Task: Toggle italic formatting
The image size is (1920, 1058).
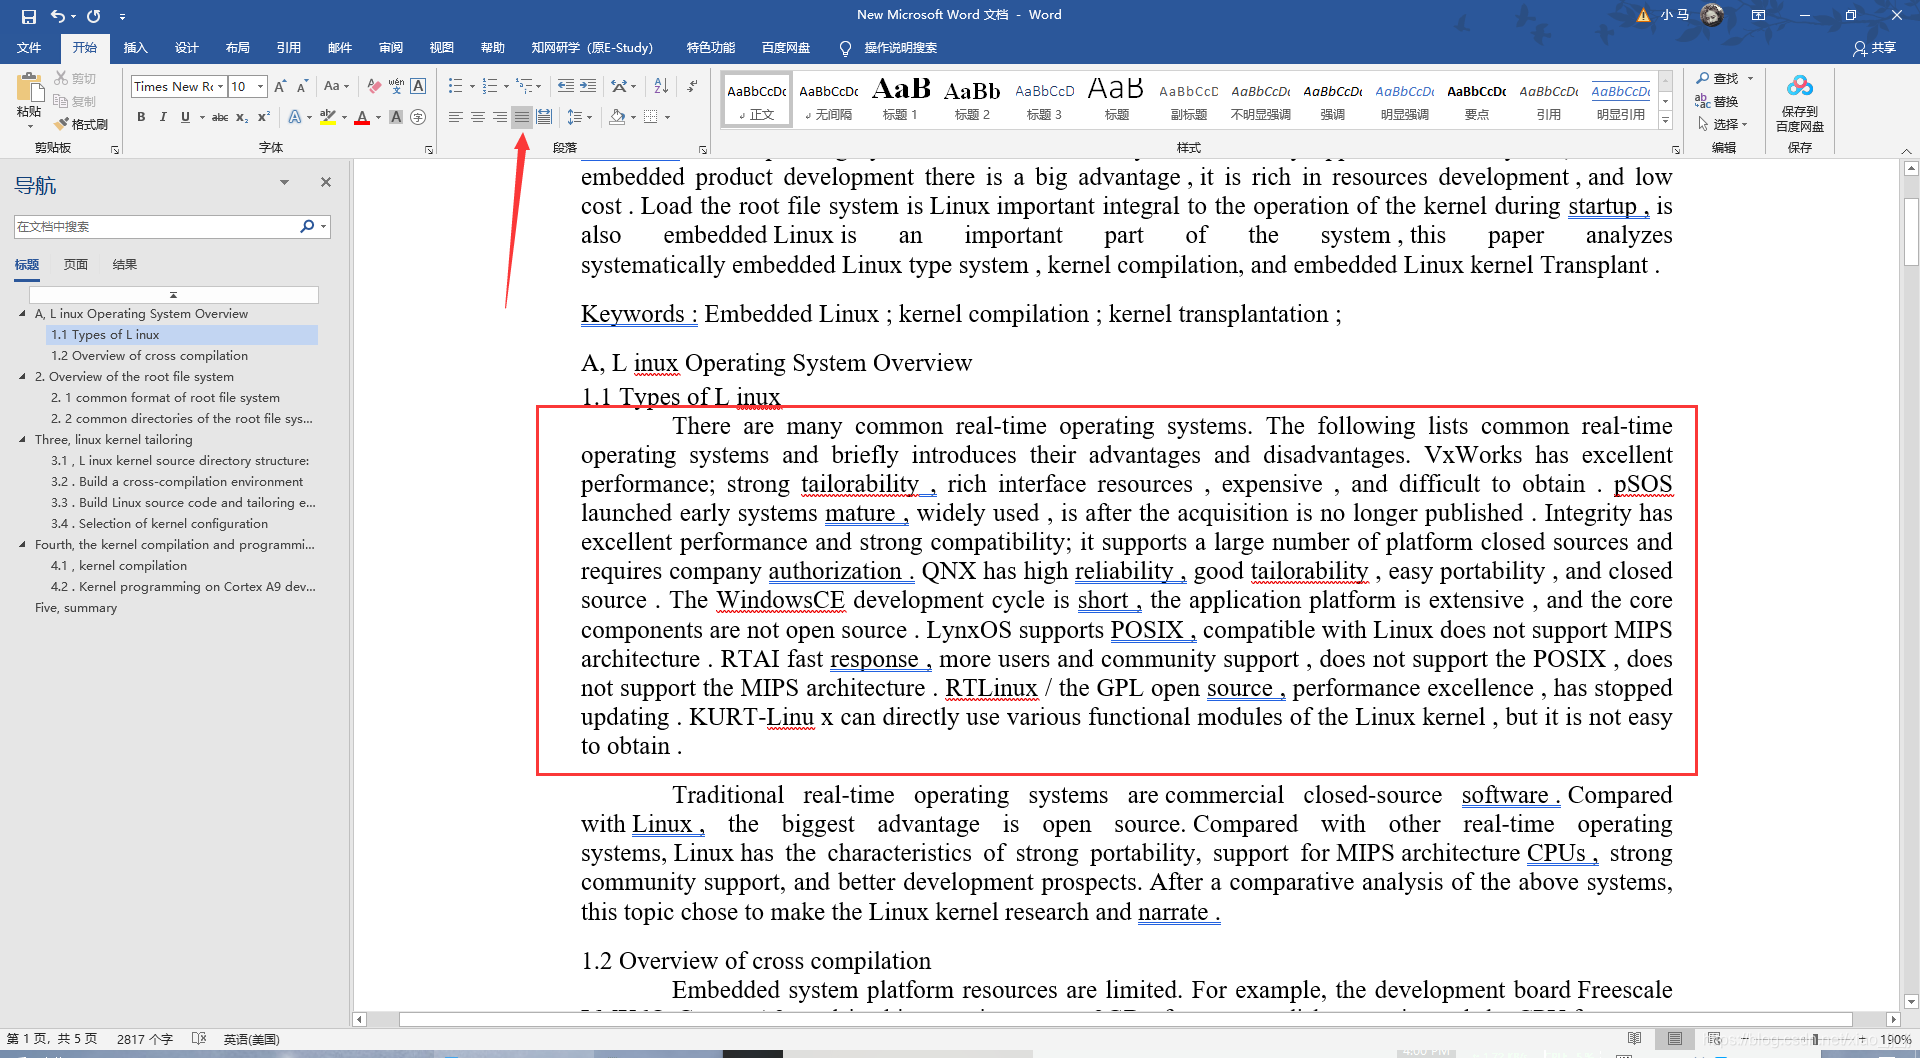Action: [x=163, y=117]
